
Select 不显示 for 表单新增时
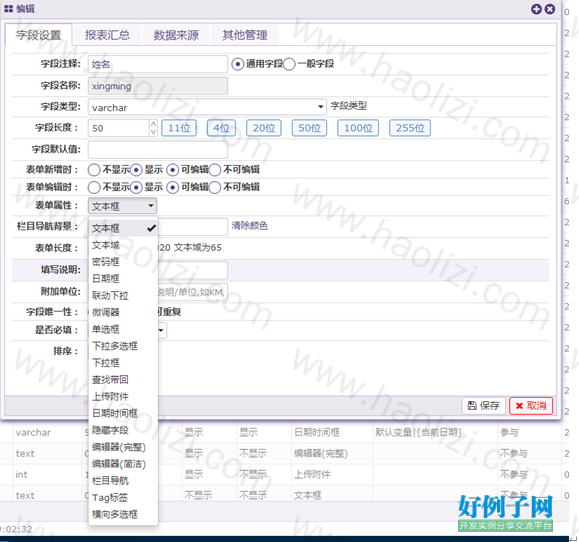(94, 170)
